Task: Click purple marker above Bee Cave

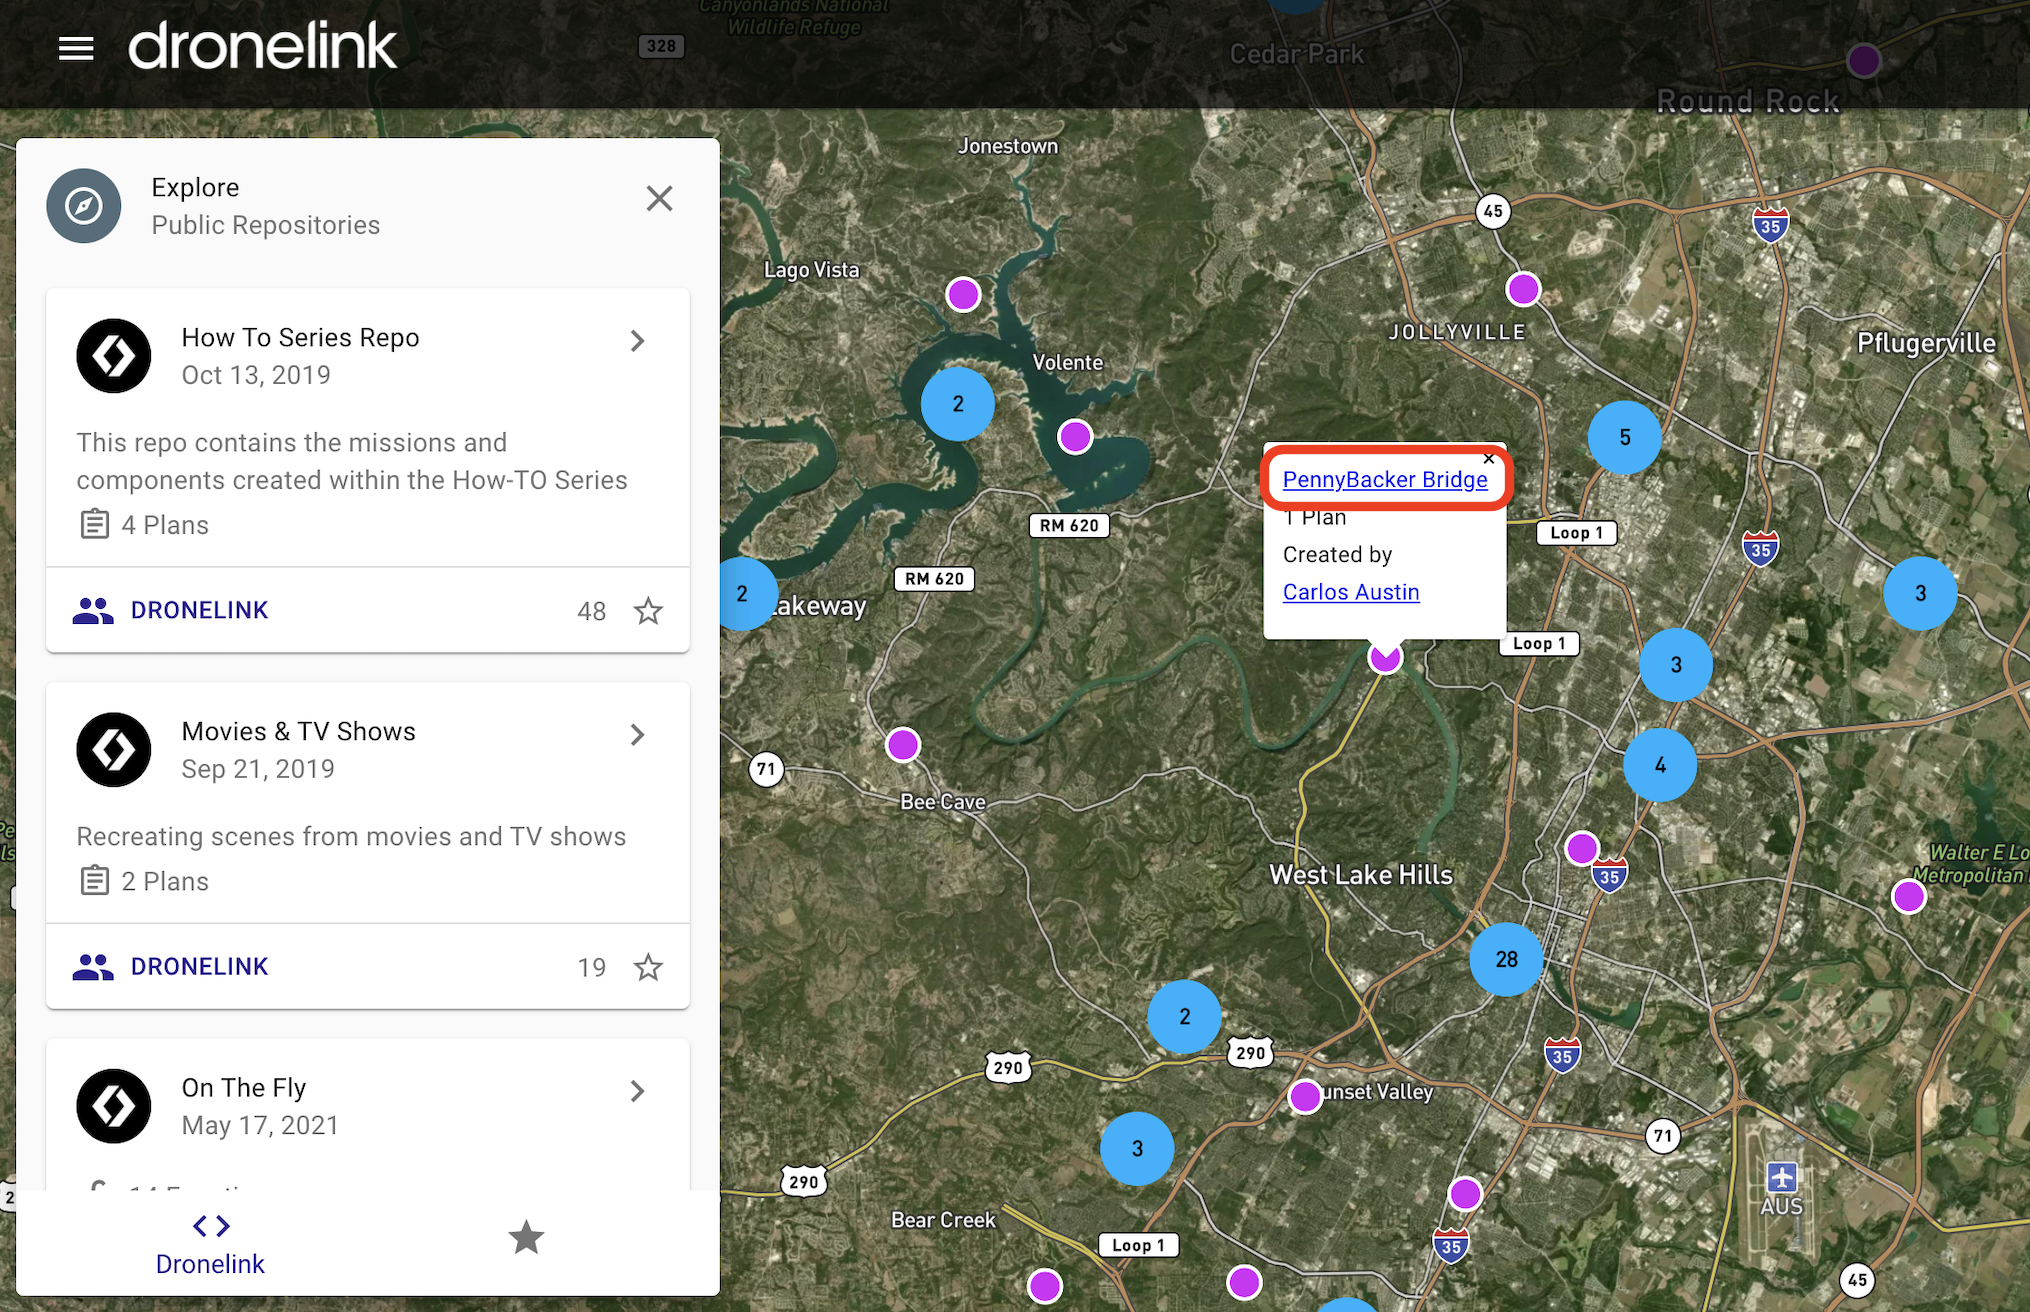Action: (903, 744)
